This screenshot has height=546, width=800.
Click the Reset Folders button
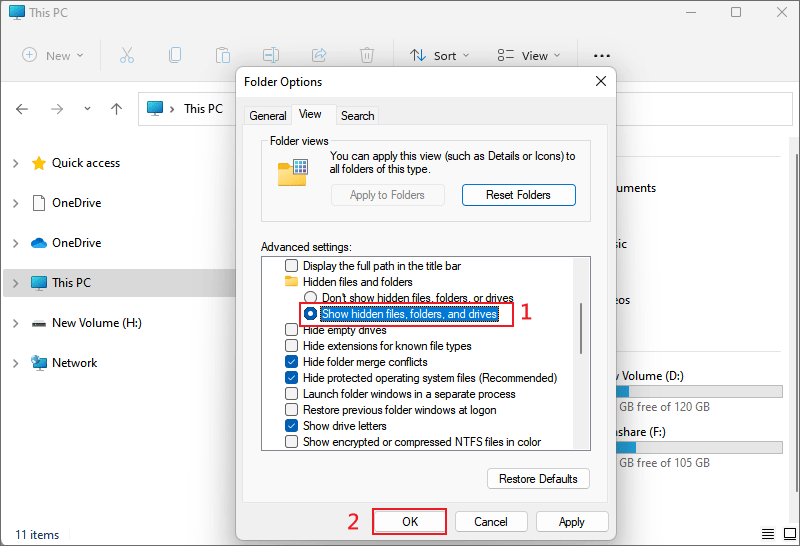[x=518, y=195]
